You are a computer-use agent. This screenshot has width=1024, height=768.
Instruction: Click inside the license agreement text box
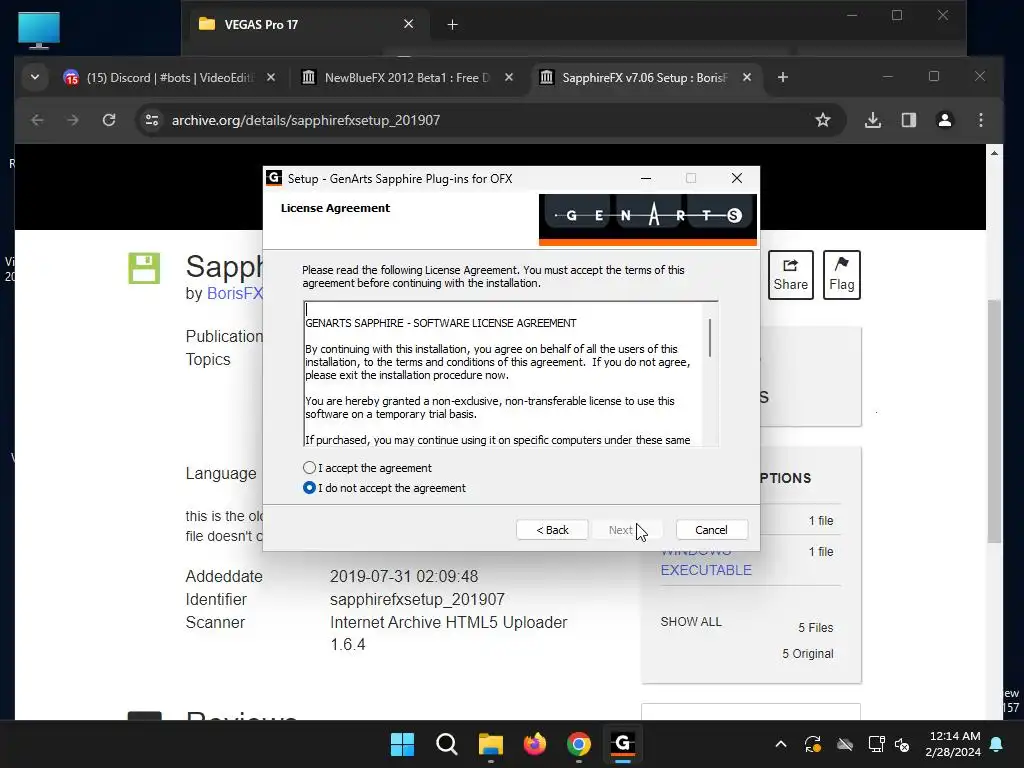click(504, 374)
